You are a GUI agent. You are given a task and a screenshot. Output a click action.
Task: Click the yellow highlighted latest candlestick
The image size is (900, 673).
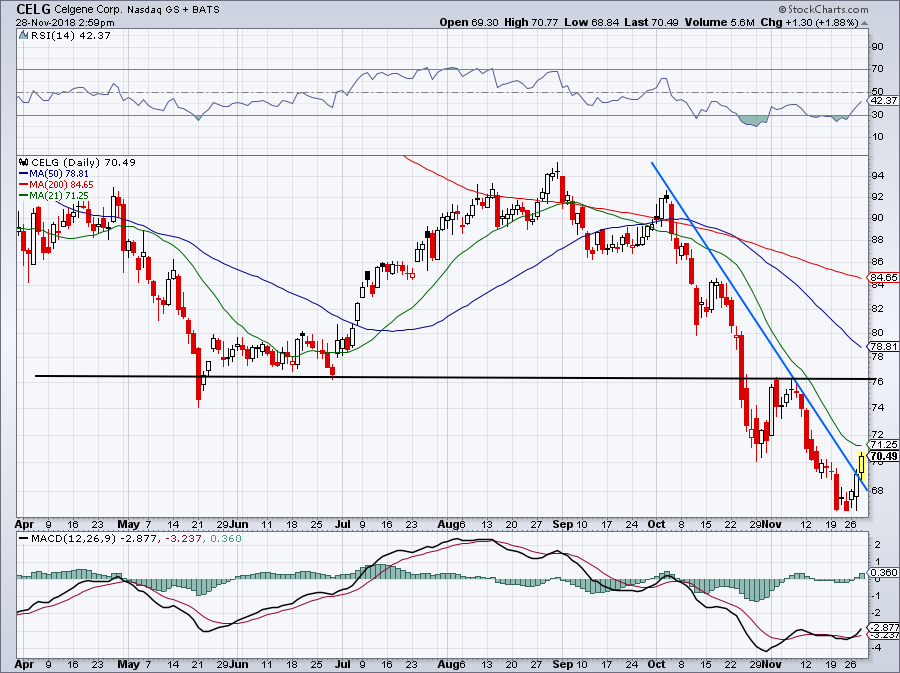862,465
